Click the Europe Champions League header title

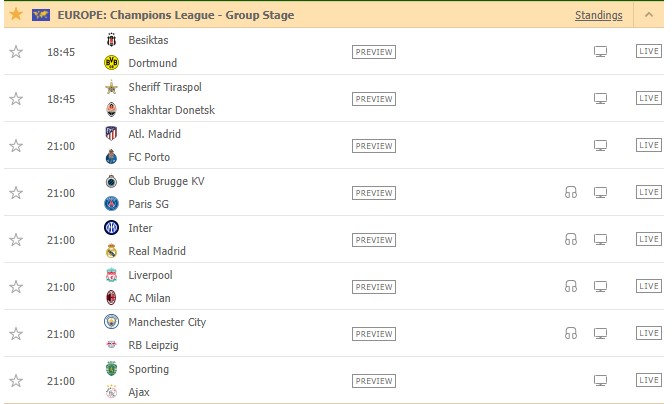tap(176, 15)
